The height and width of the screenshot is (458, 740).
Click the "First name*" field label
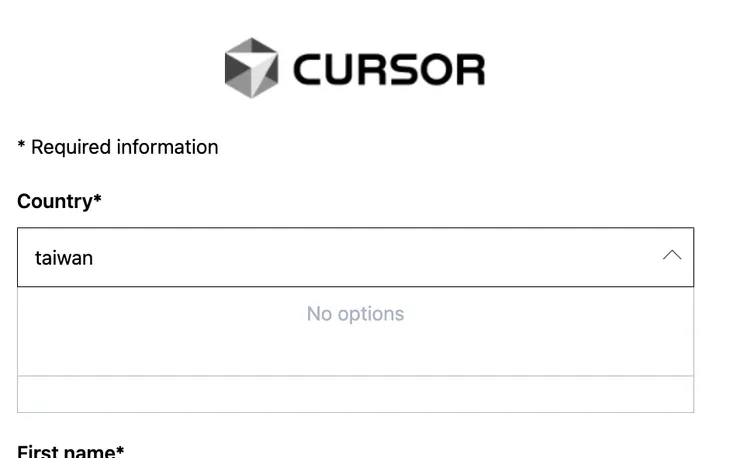[70, 451]
